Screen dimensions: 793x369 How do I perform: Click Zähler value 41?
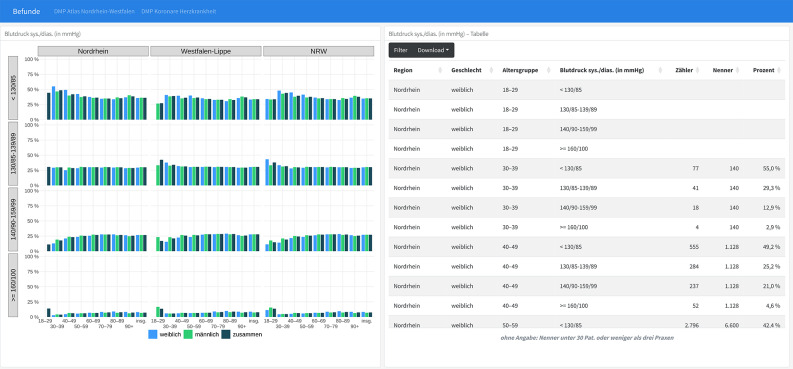coord(695,188)
